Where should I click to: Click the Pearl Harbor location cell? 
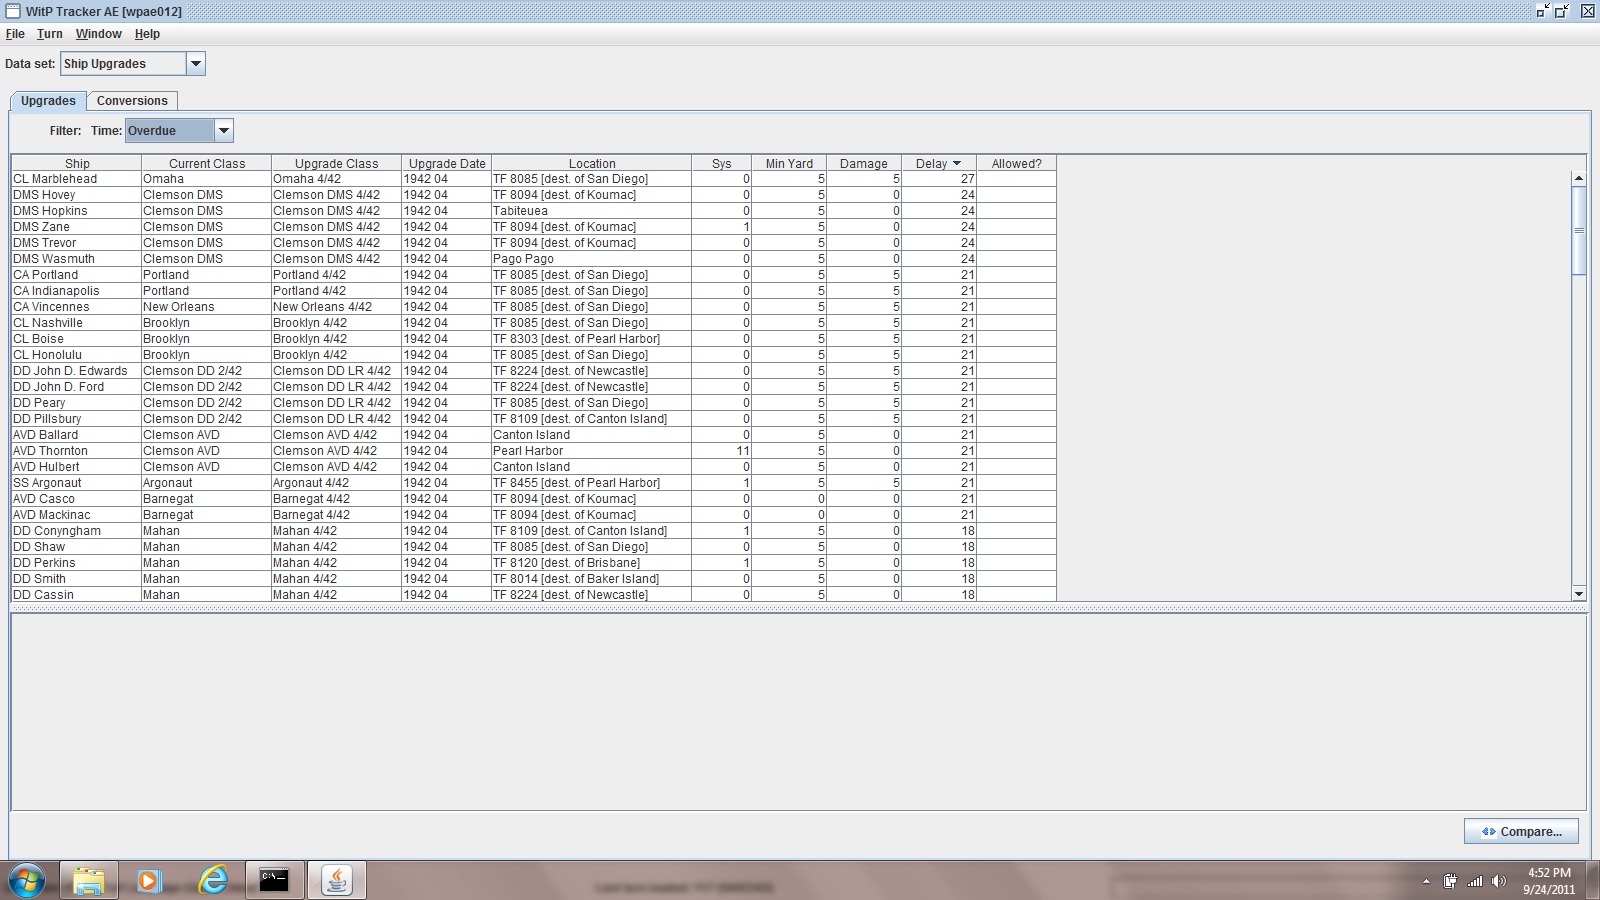pyautogui.click(x=592, y=451)
